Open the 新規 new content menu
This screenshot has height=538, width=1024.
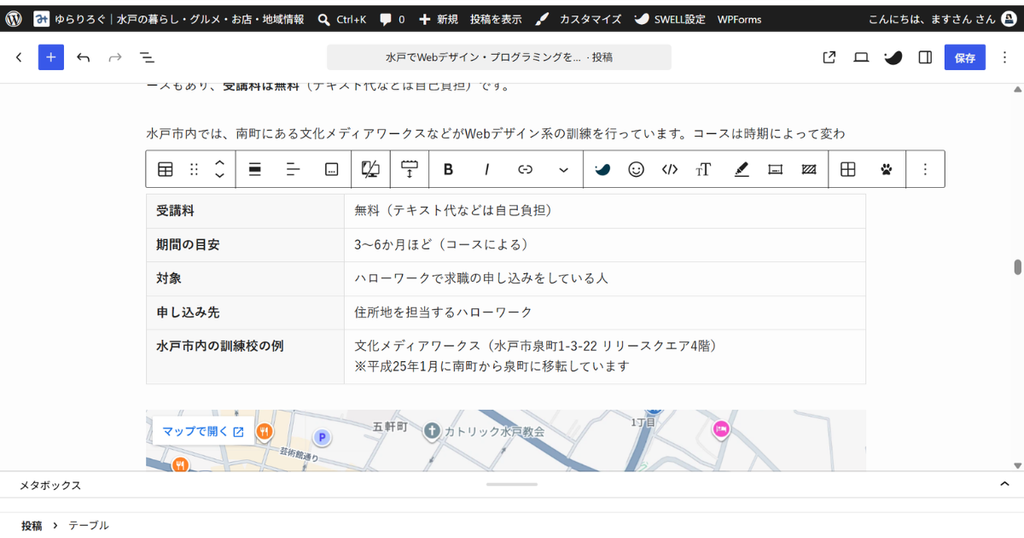[x=438, y=19]
